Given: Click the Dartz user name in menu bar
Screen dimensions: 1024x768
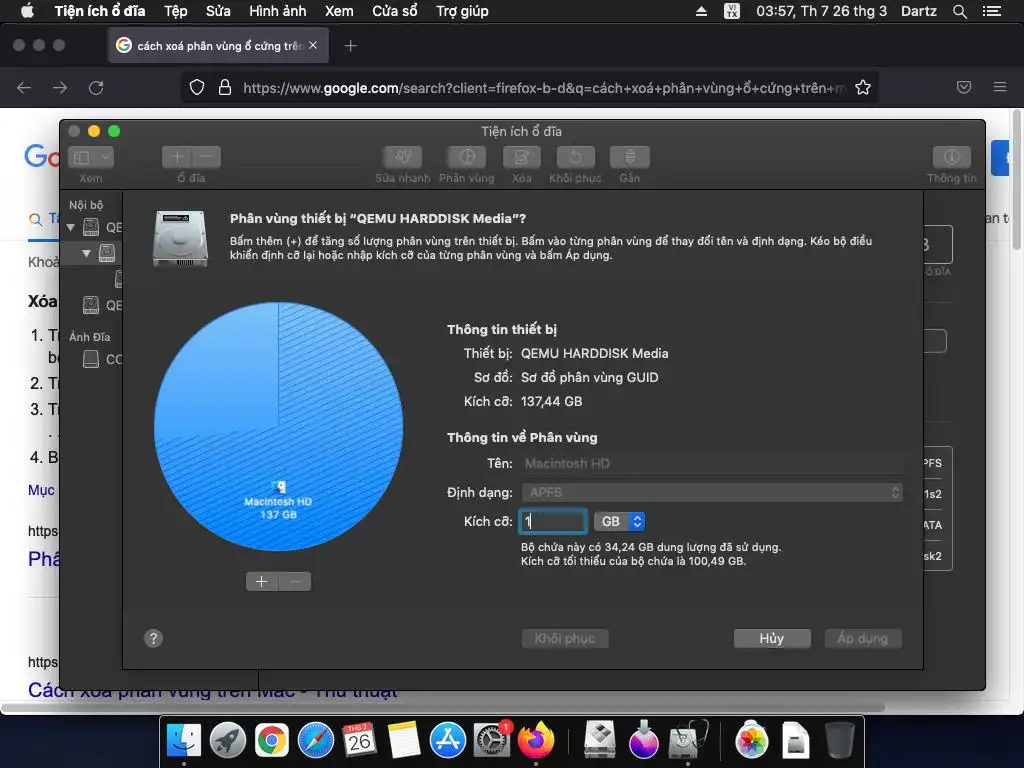Looking at the screenshot, I should 918,11.
